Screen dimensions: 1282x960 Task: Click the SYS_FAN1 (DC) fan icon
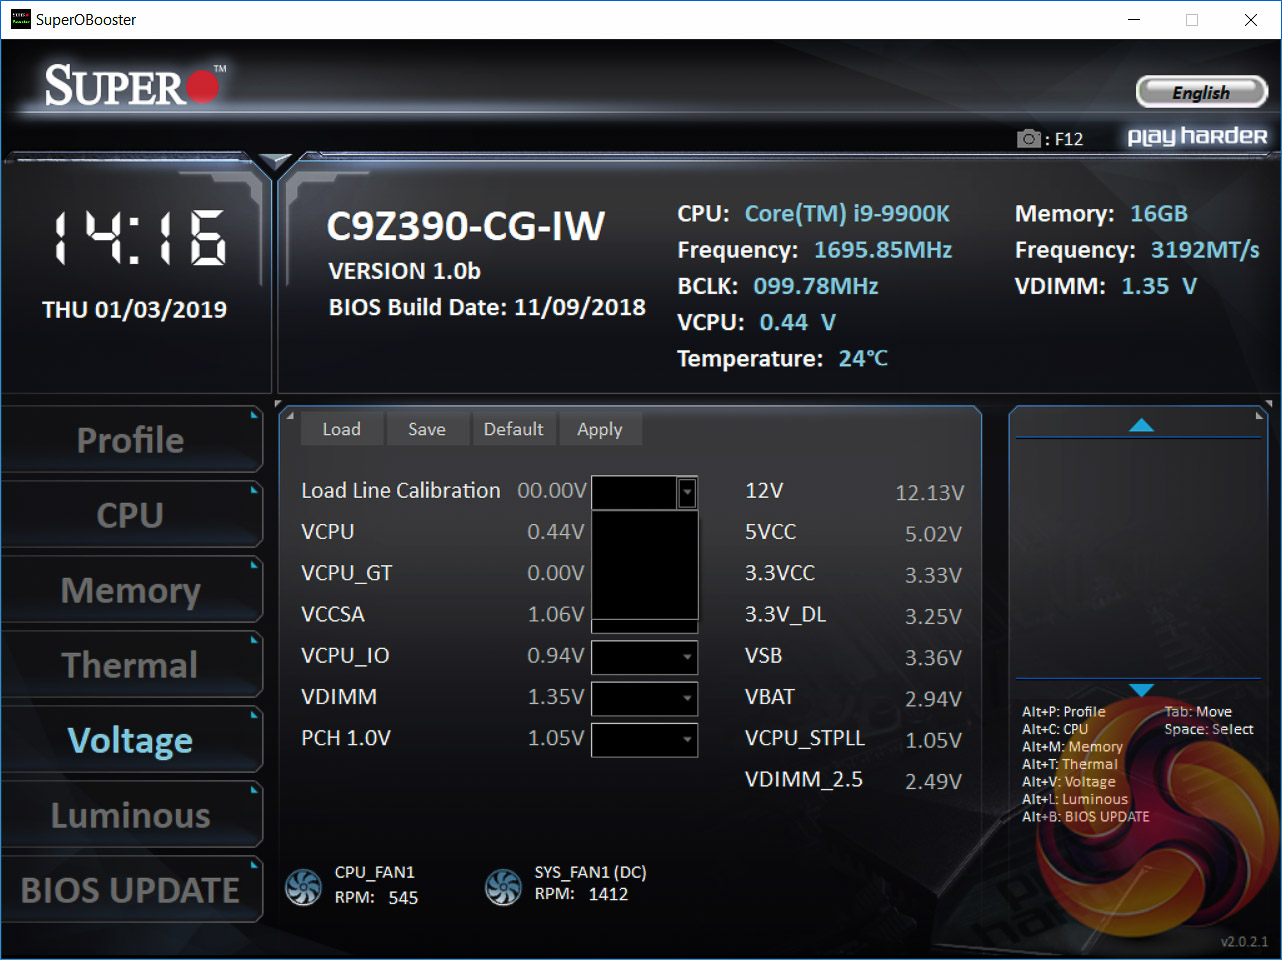503,887
